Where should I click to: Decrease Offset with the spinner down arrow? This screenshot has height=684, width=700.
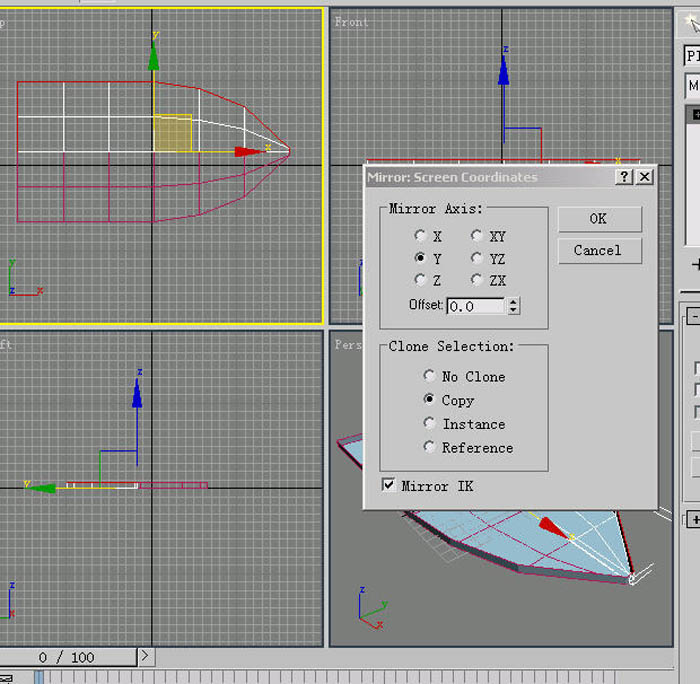[513, 310]
